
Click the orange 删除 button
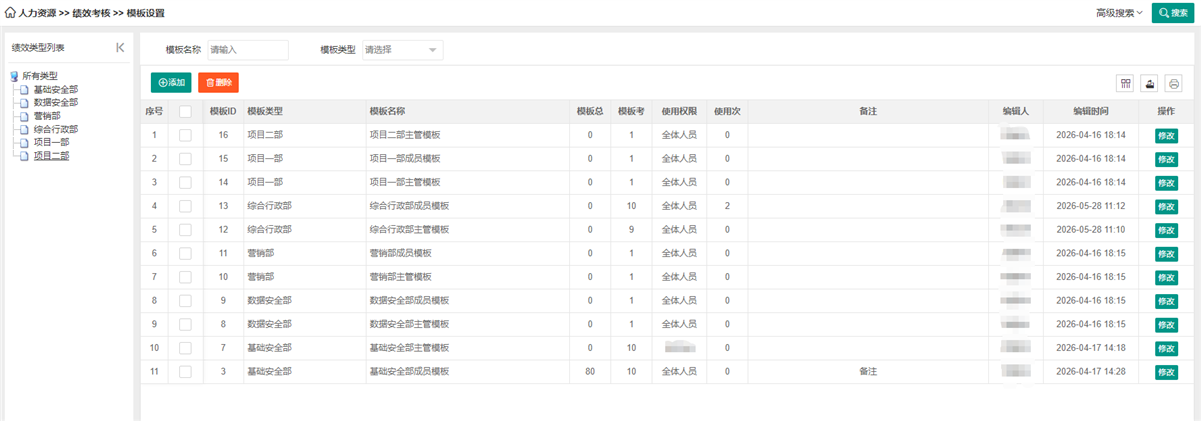218,83
